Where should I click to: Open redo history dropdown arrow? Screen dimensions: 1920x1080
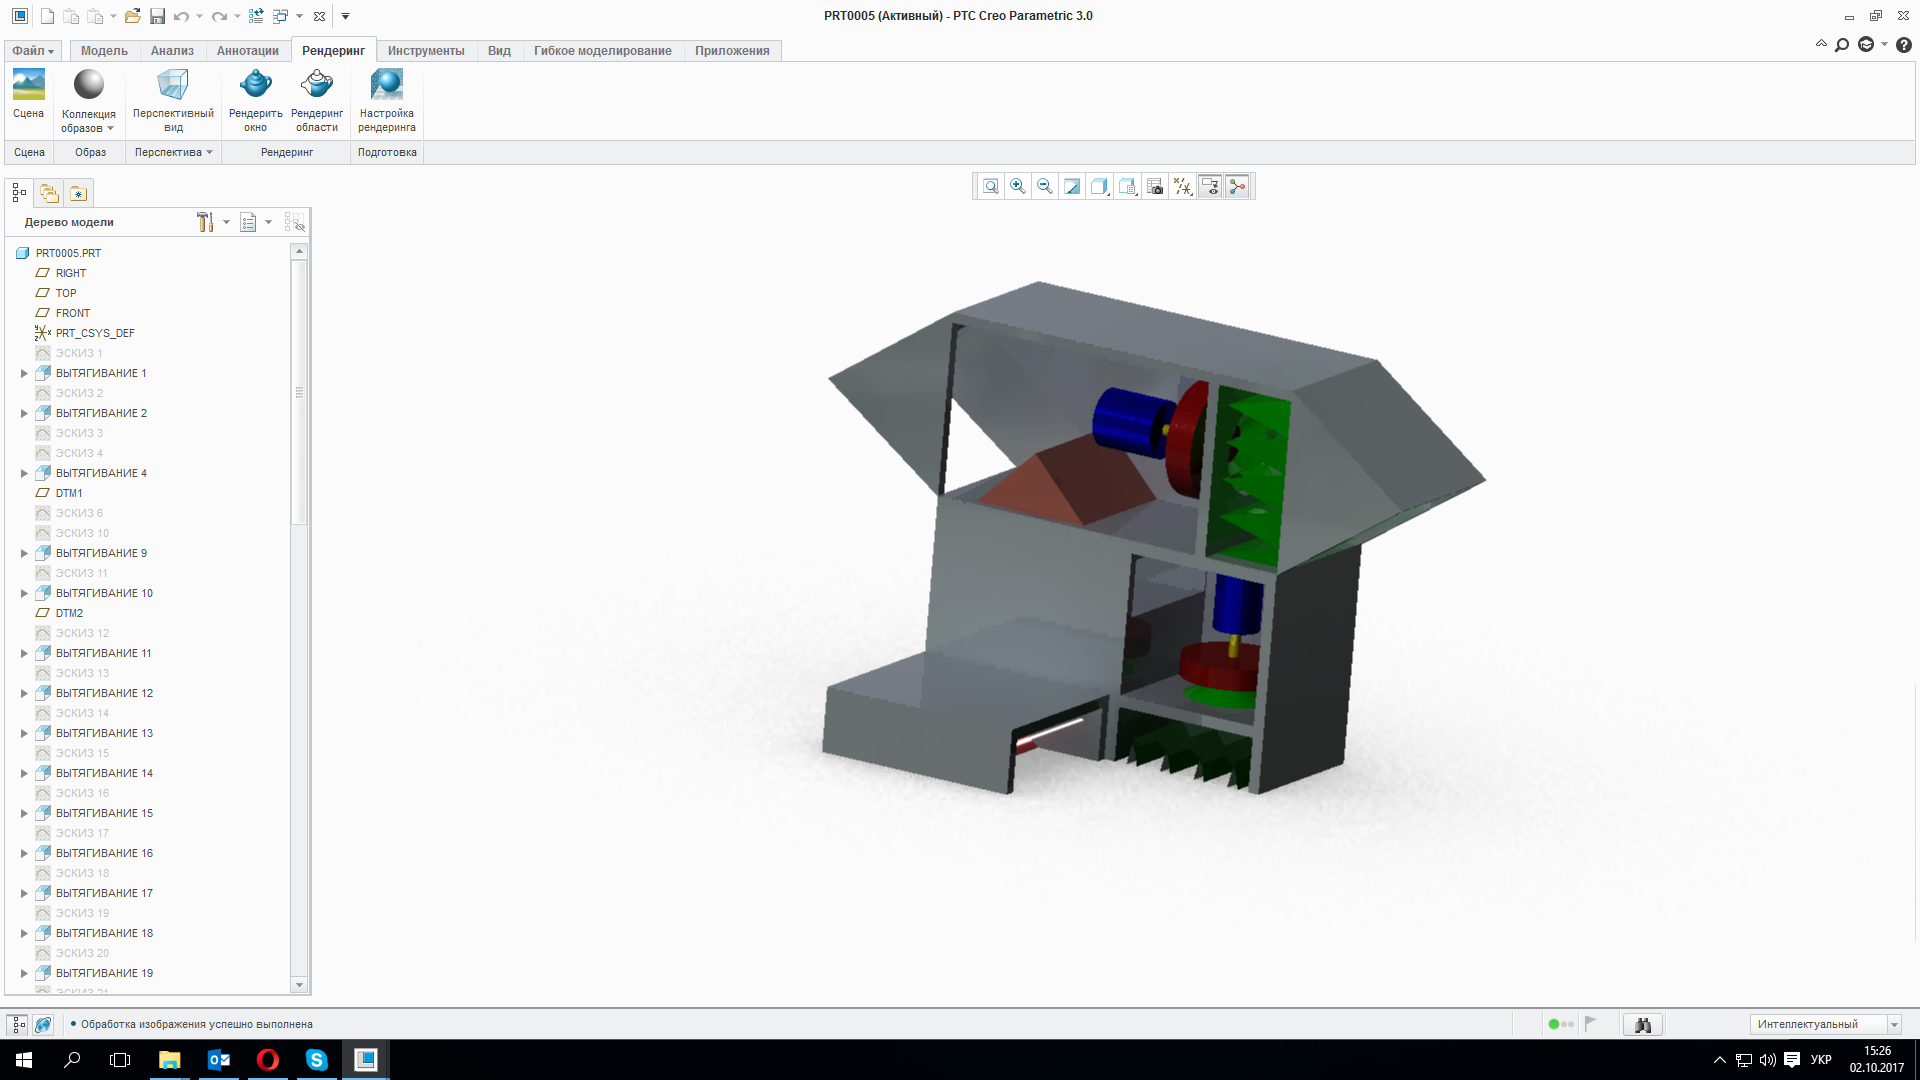click(237, 16)
